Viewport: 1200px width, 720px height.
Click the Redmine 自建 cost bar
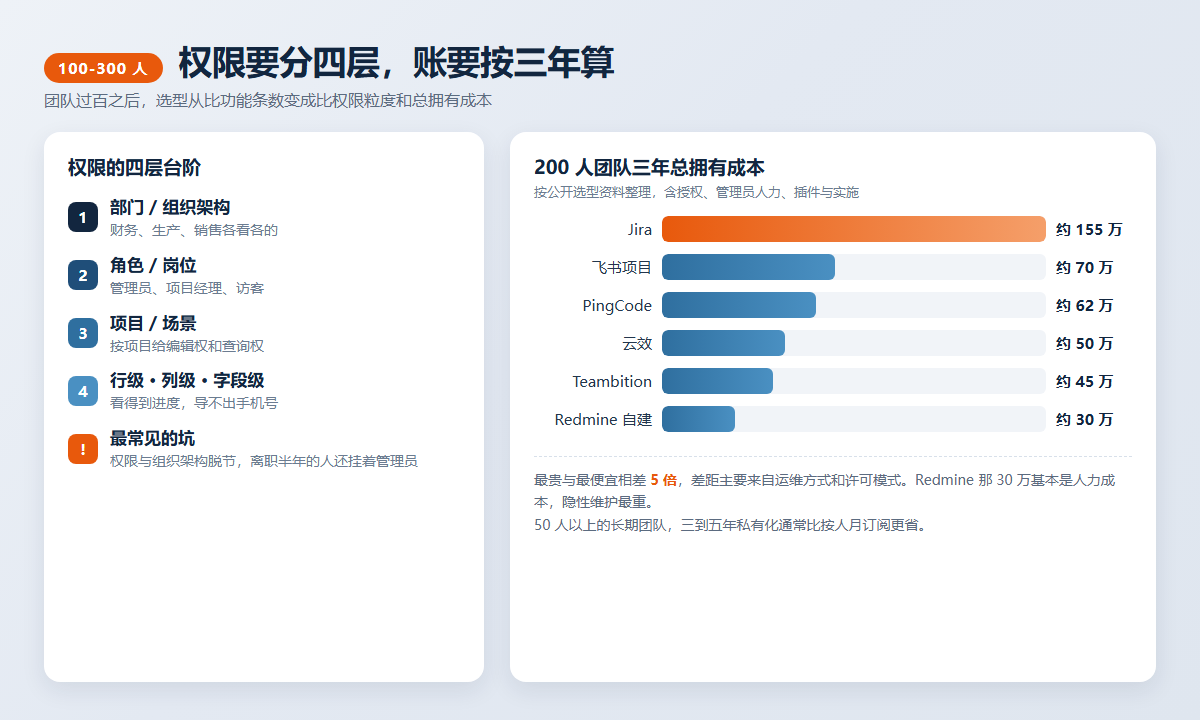(698, 419)
